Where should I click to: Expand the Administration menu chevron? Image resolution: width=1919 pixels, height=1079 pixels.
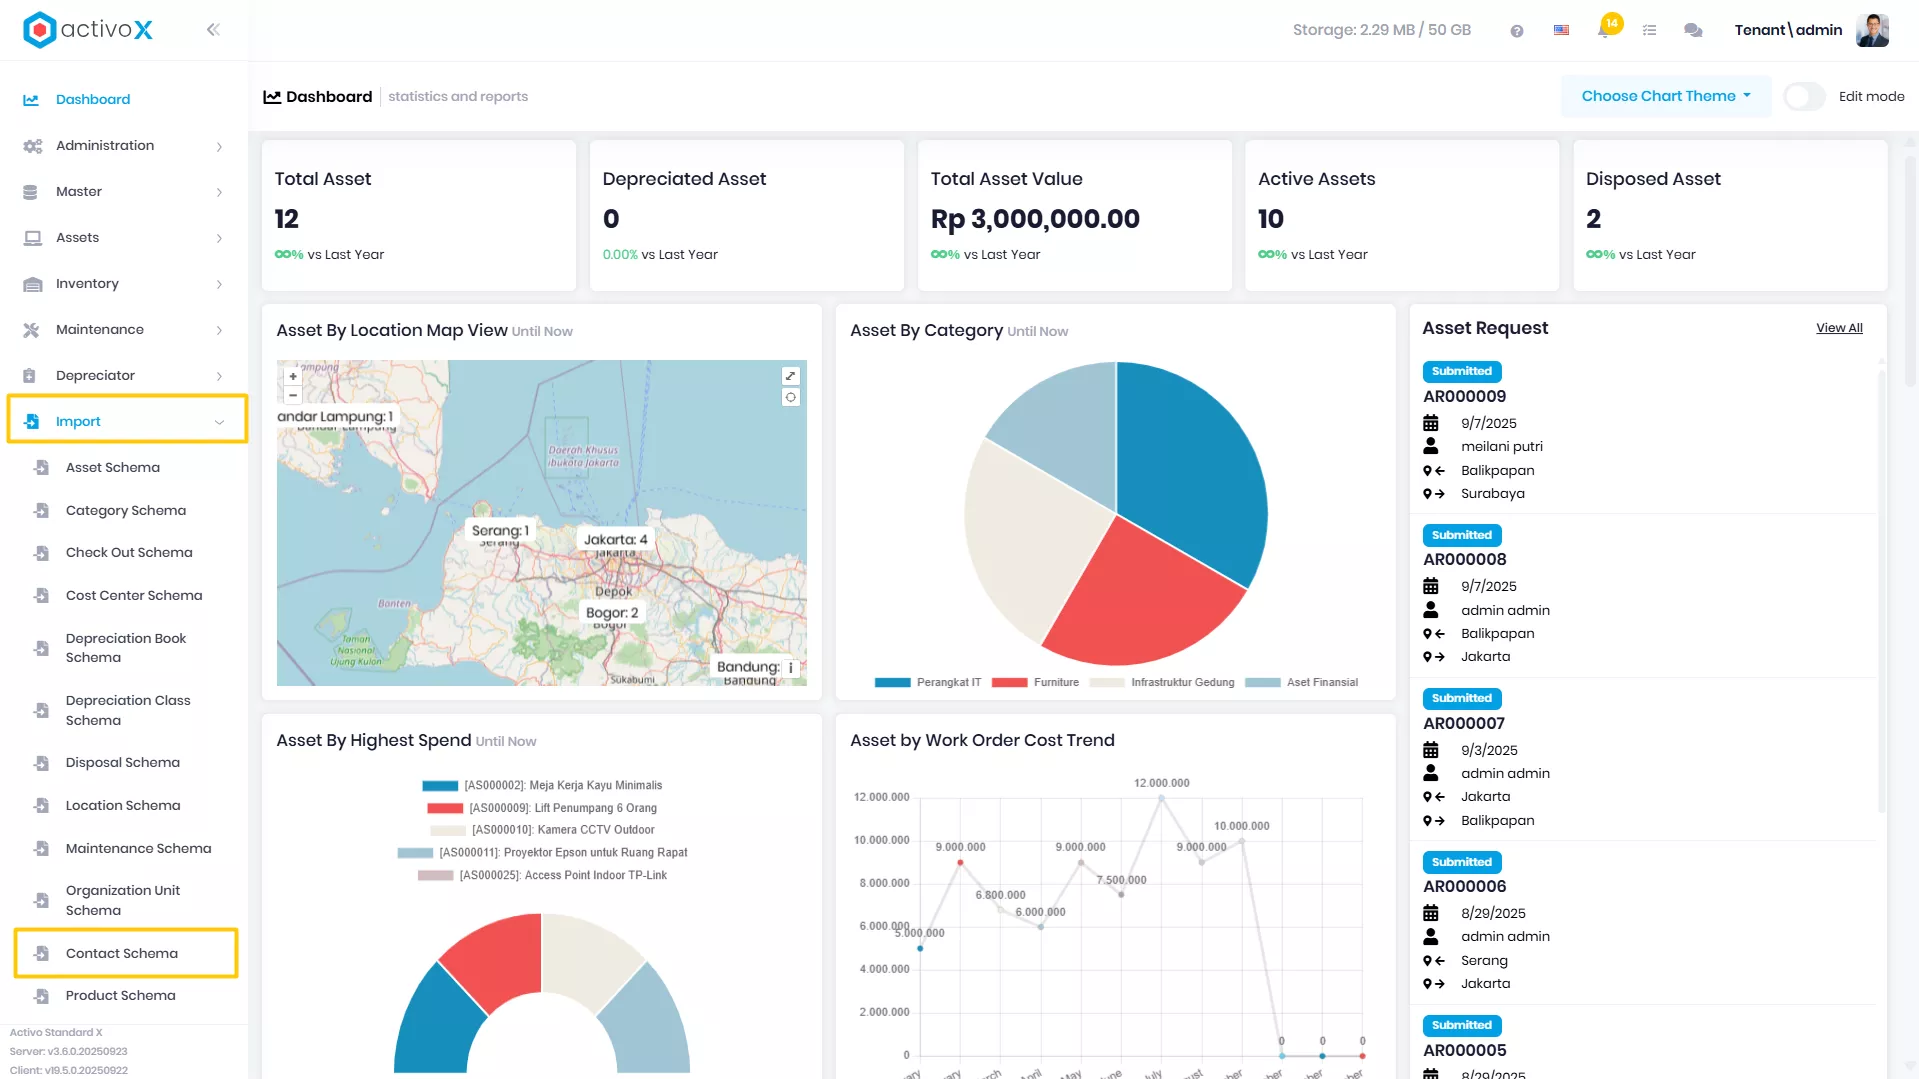click(x=219, y=147)
